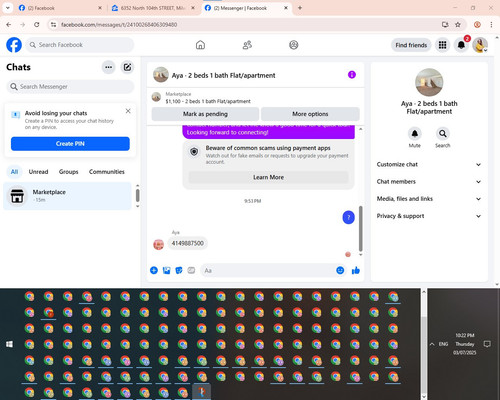The width and height of the screenshot is (500, 400).
Task: Switch to the Unread filter
Action: point(38,172)
